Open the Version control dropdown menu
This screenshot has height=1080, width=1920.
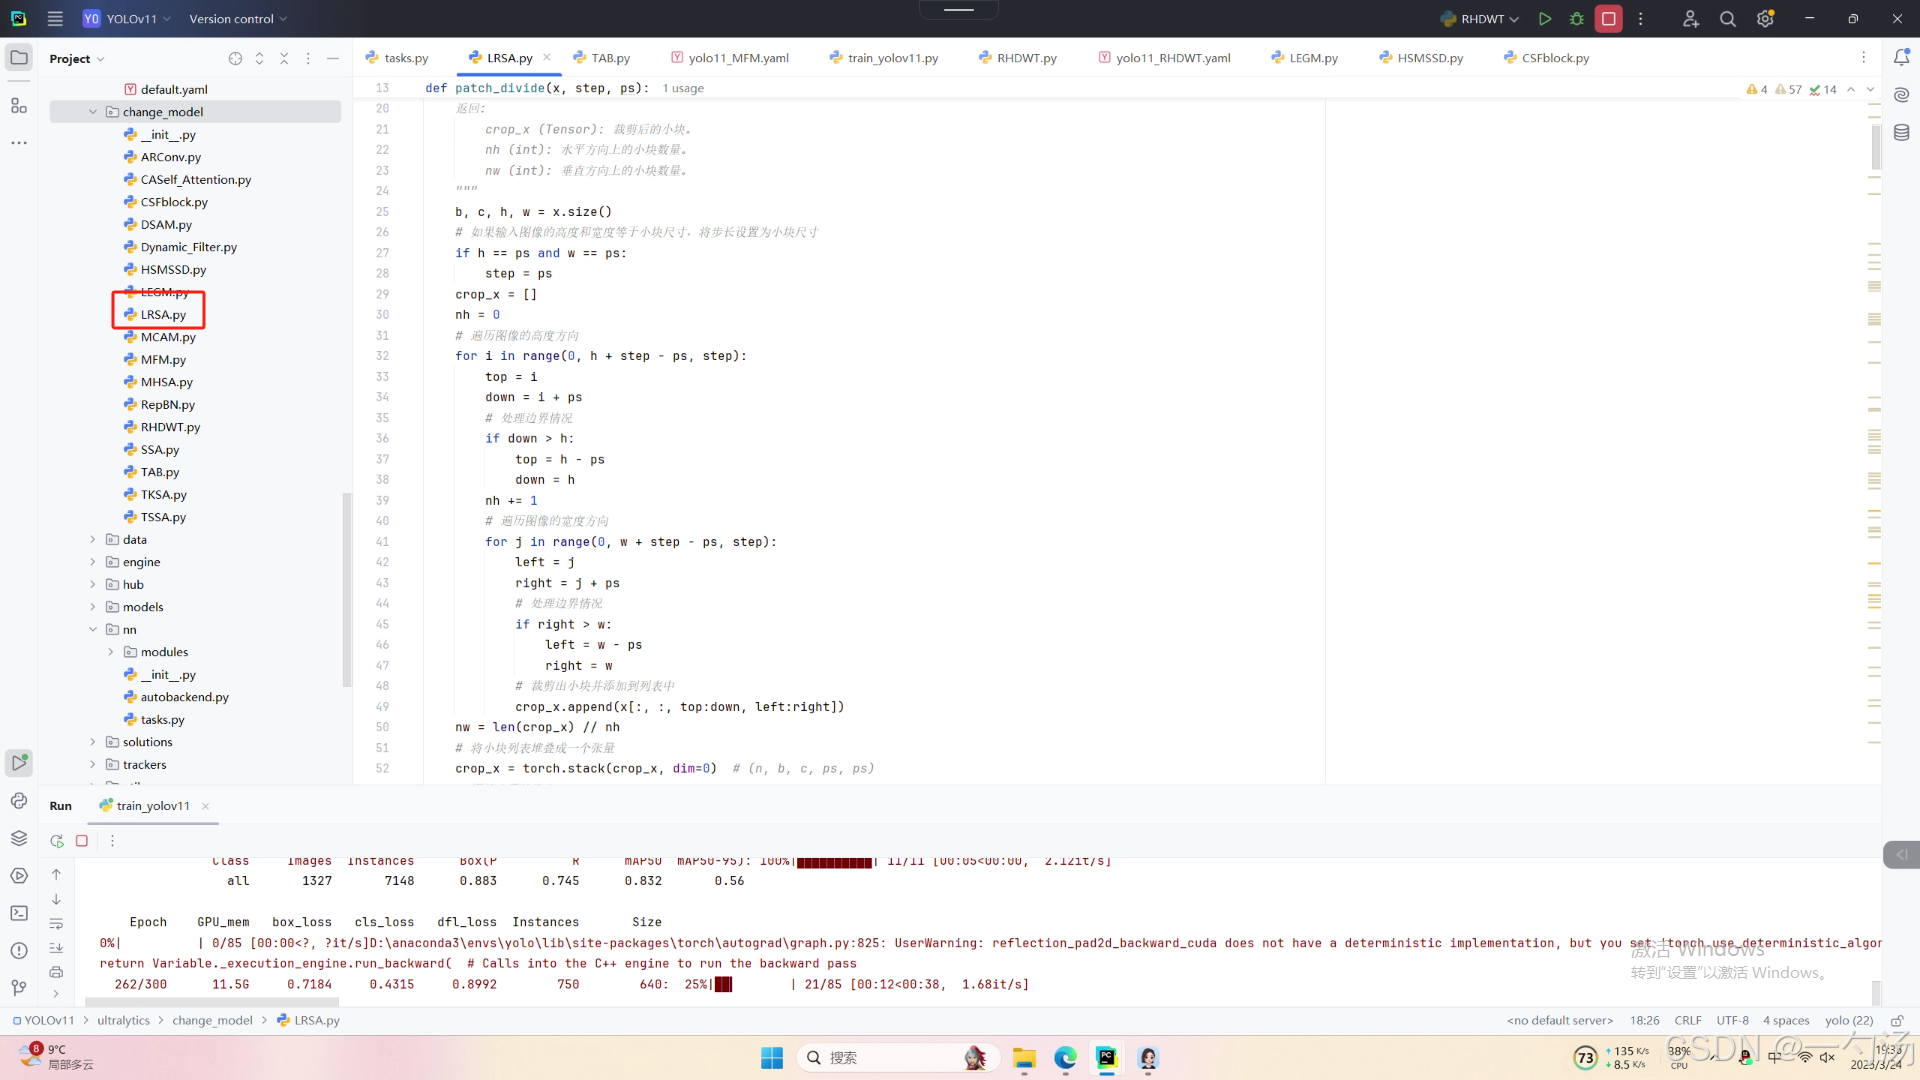tap(238, 19)
